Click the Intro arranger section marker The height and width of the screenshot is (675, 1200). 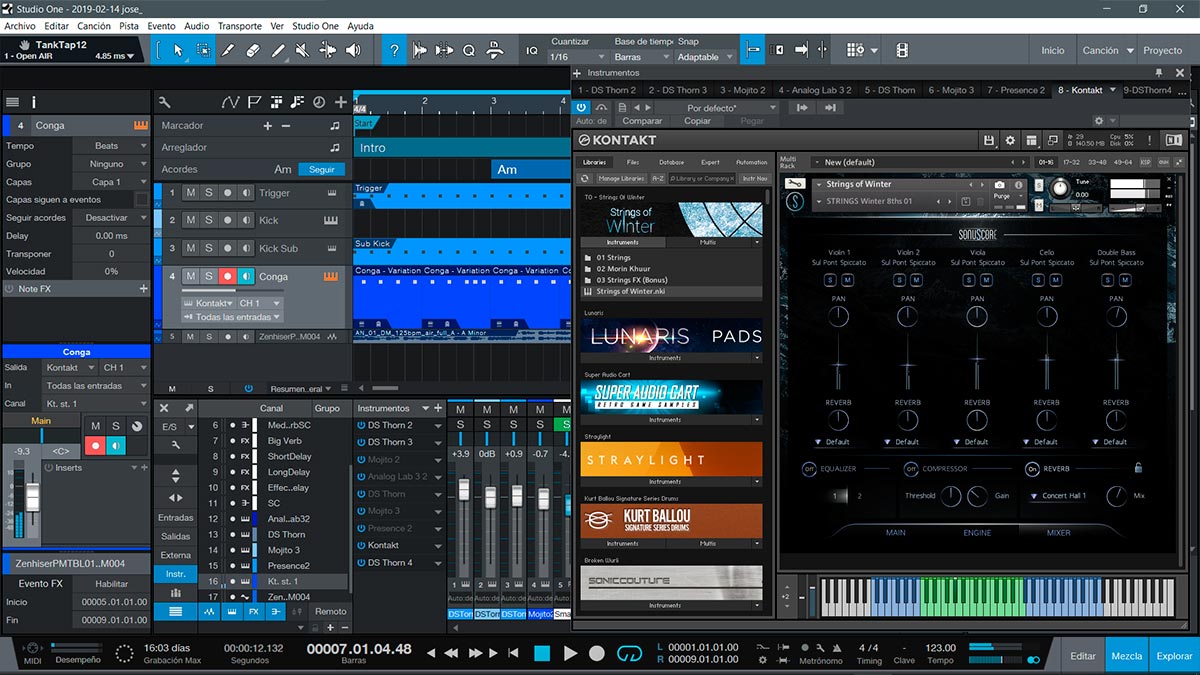tap(462, 147)
